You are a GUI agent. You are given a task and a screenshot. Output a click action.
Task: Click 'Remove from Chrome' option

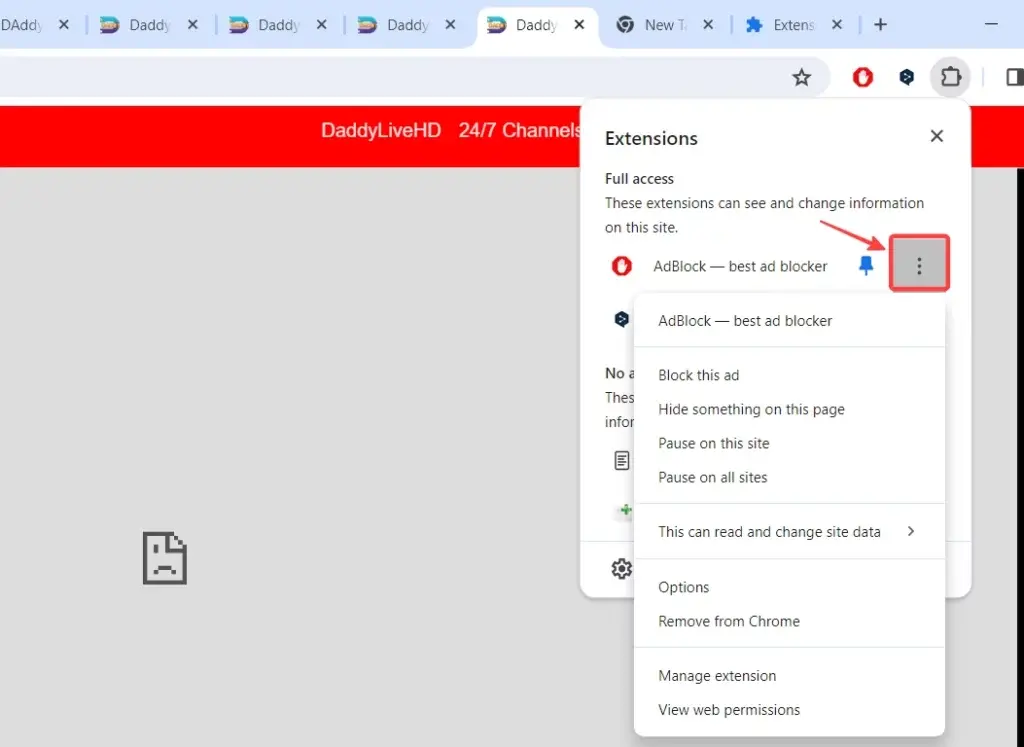click(728, 621)
